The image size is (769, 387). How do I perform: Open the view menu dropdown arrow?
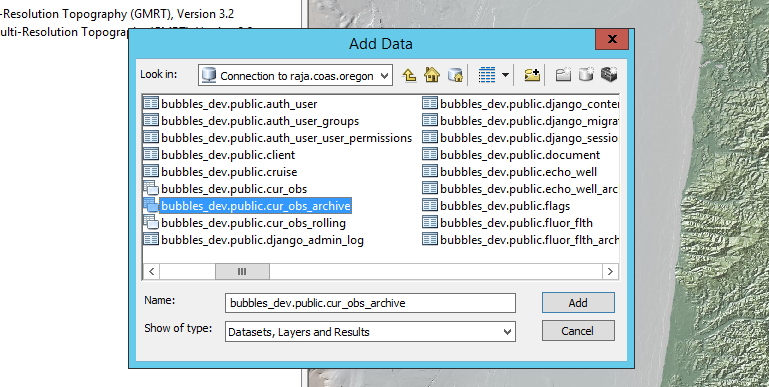click(505, 76)
